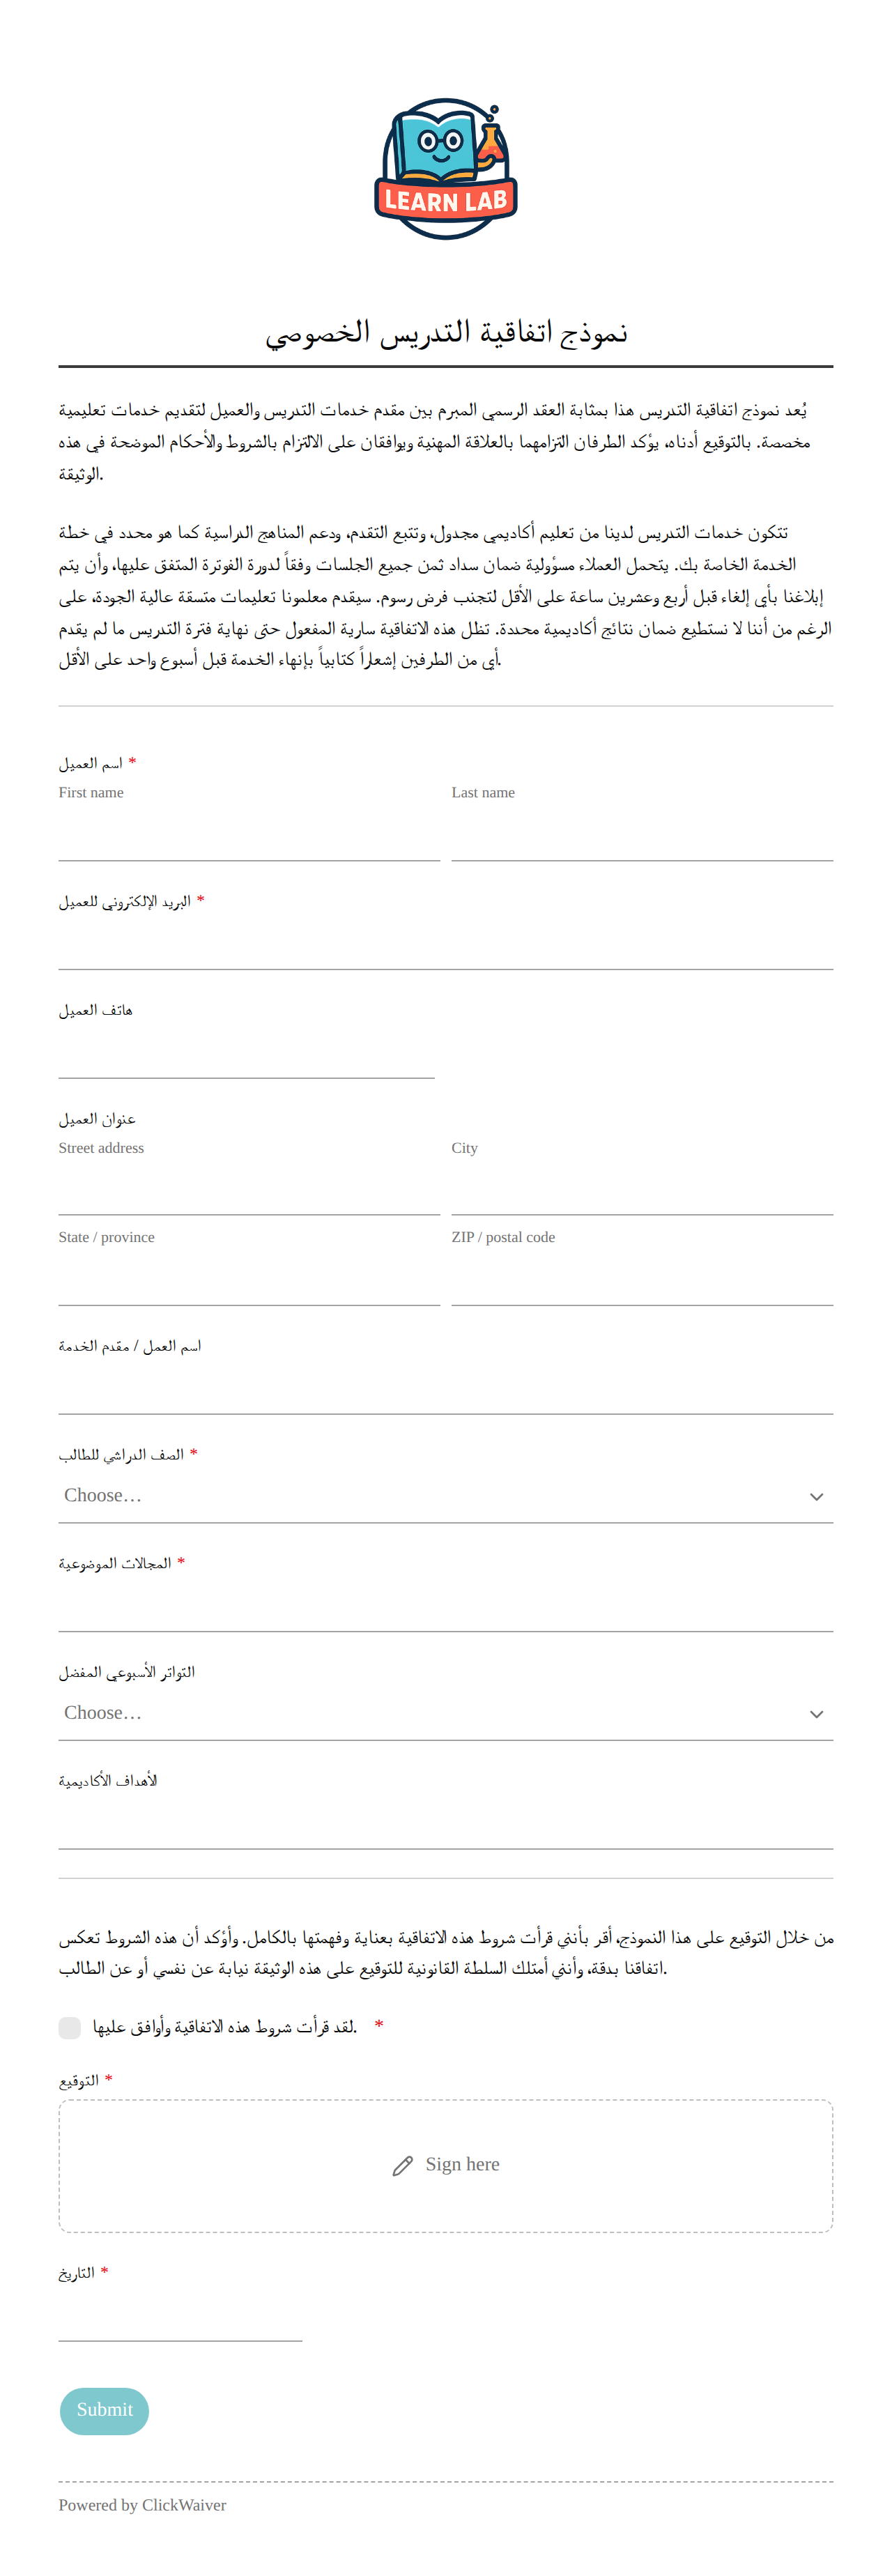Viewport: 892px width, 2576px height.
Task: Expand the student grade level chevron
Action: [x=816, y=1497]
